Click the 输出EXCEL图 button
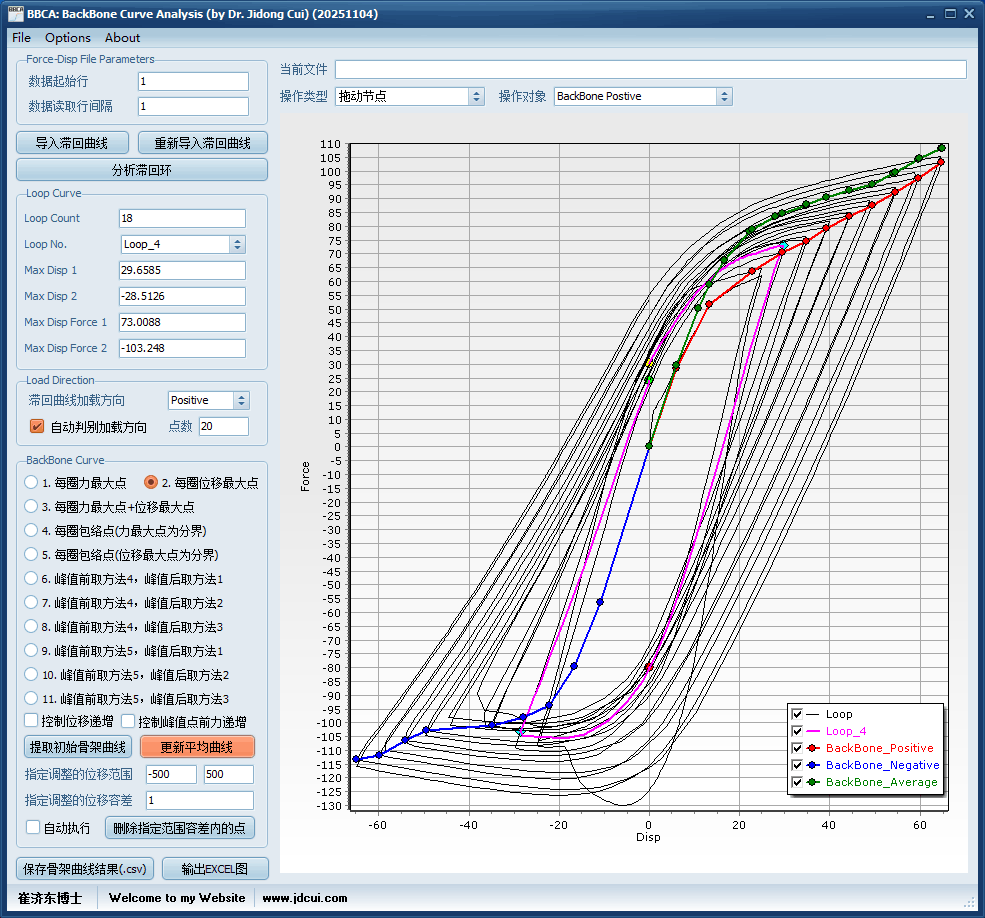This screenshot has width=985, height=918. coord(214,869)
